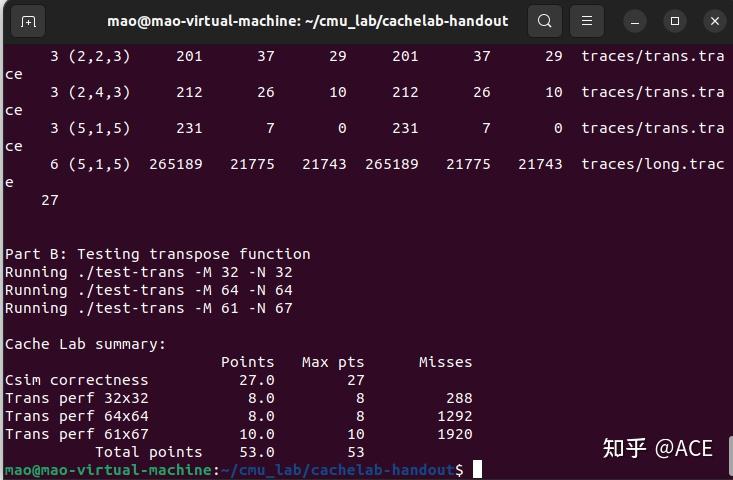Open the terminal hamburger menu

point(587,21)
